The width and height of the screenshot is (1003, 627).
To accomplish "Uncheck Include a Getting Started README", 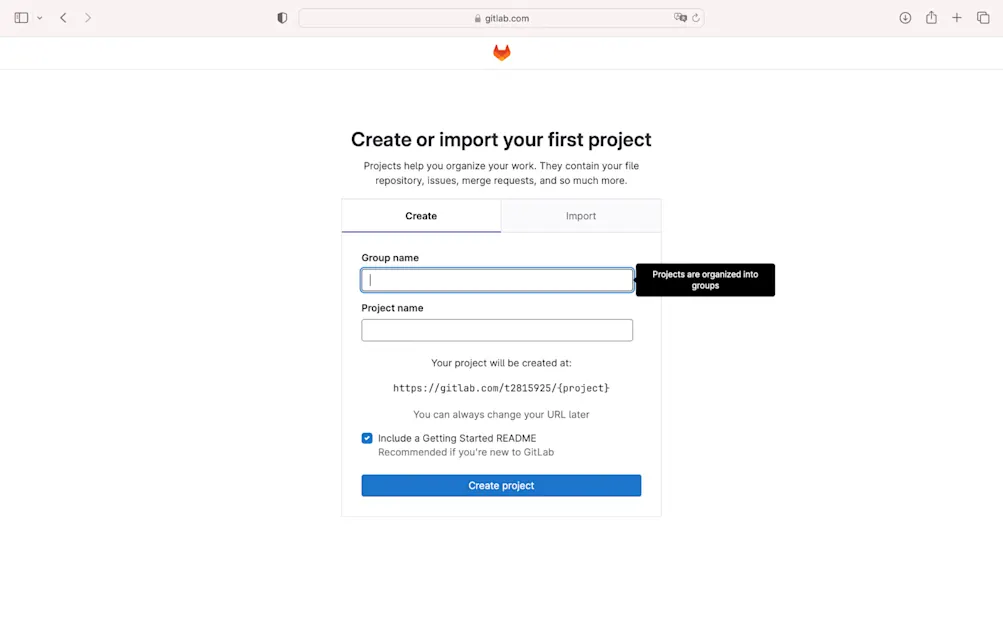I will click(368, 438).
